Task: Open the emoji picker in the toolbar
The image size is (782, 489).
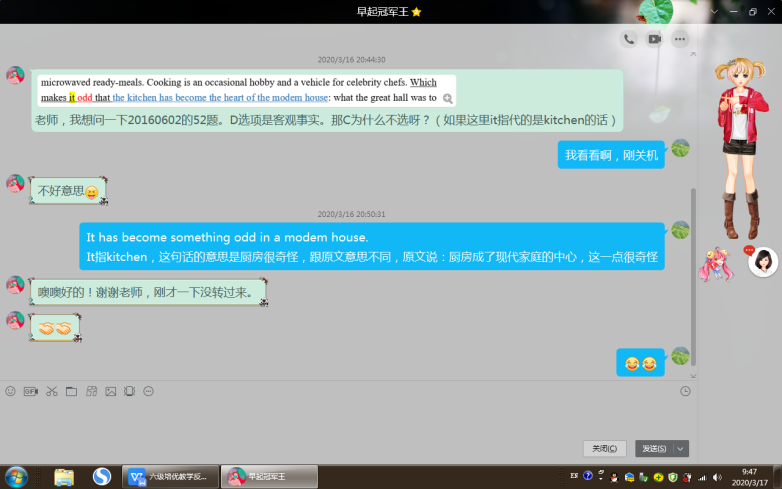Action: pyautogui.click(x=10, y=391)
